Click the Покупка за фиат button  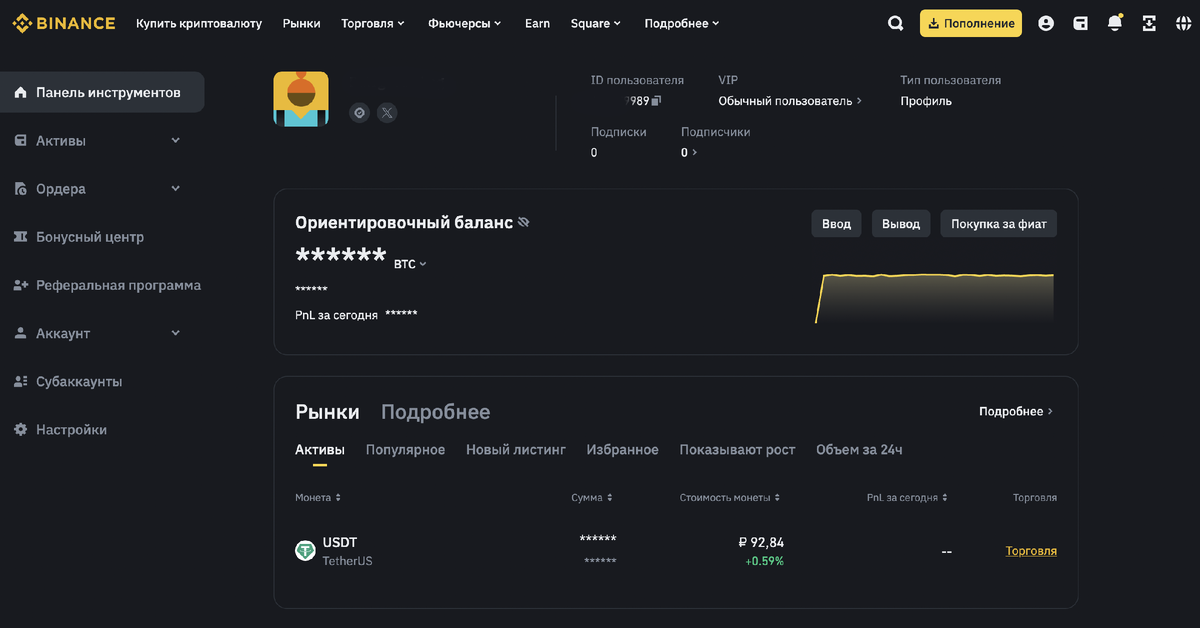point(999,224)
